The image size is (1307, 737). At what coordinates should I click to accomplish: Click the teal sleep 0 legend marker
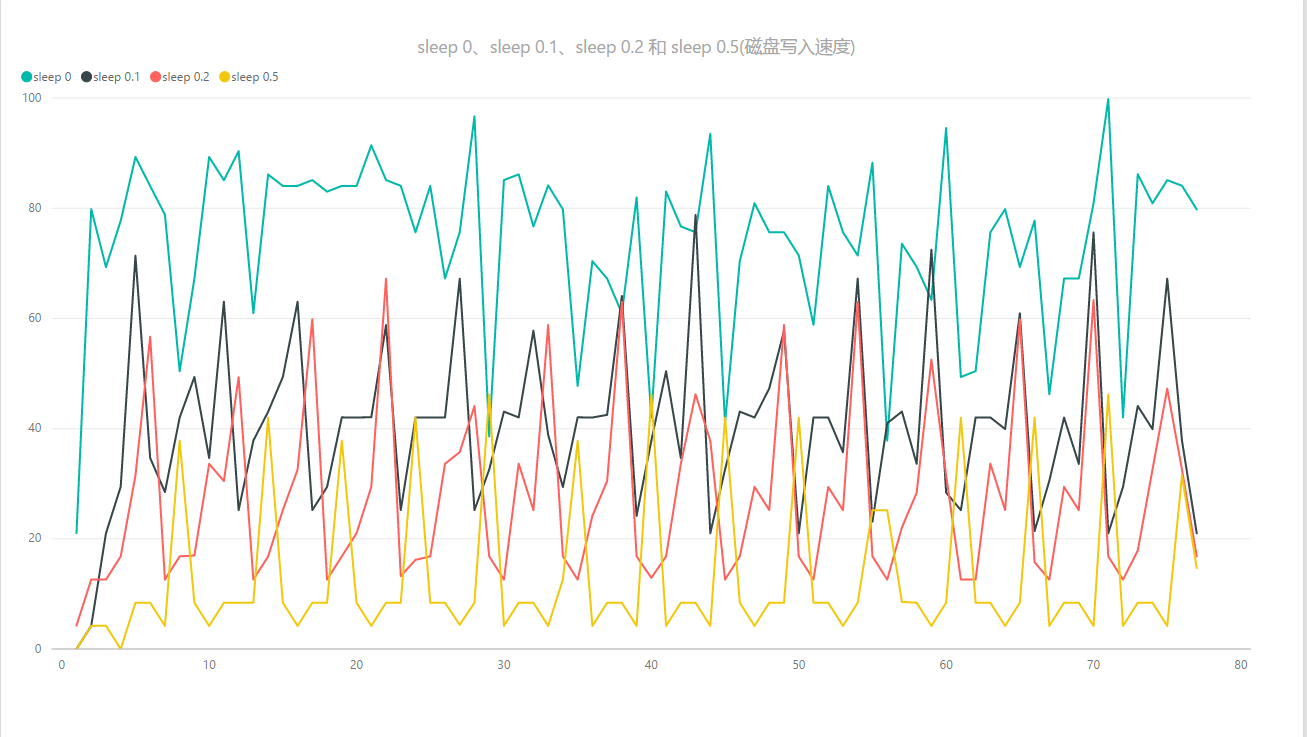(x=26, y=77)
